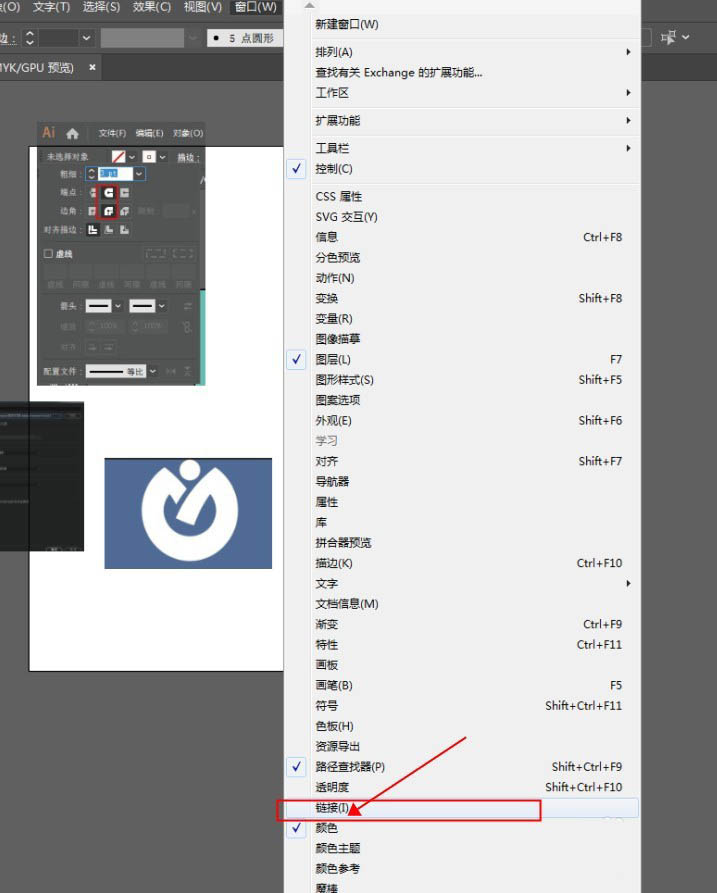Viewport: 717px width, 893px height.
Task: Expand the 排列(A) submenu
Action: tap(462, 52)
